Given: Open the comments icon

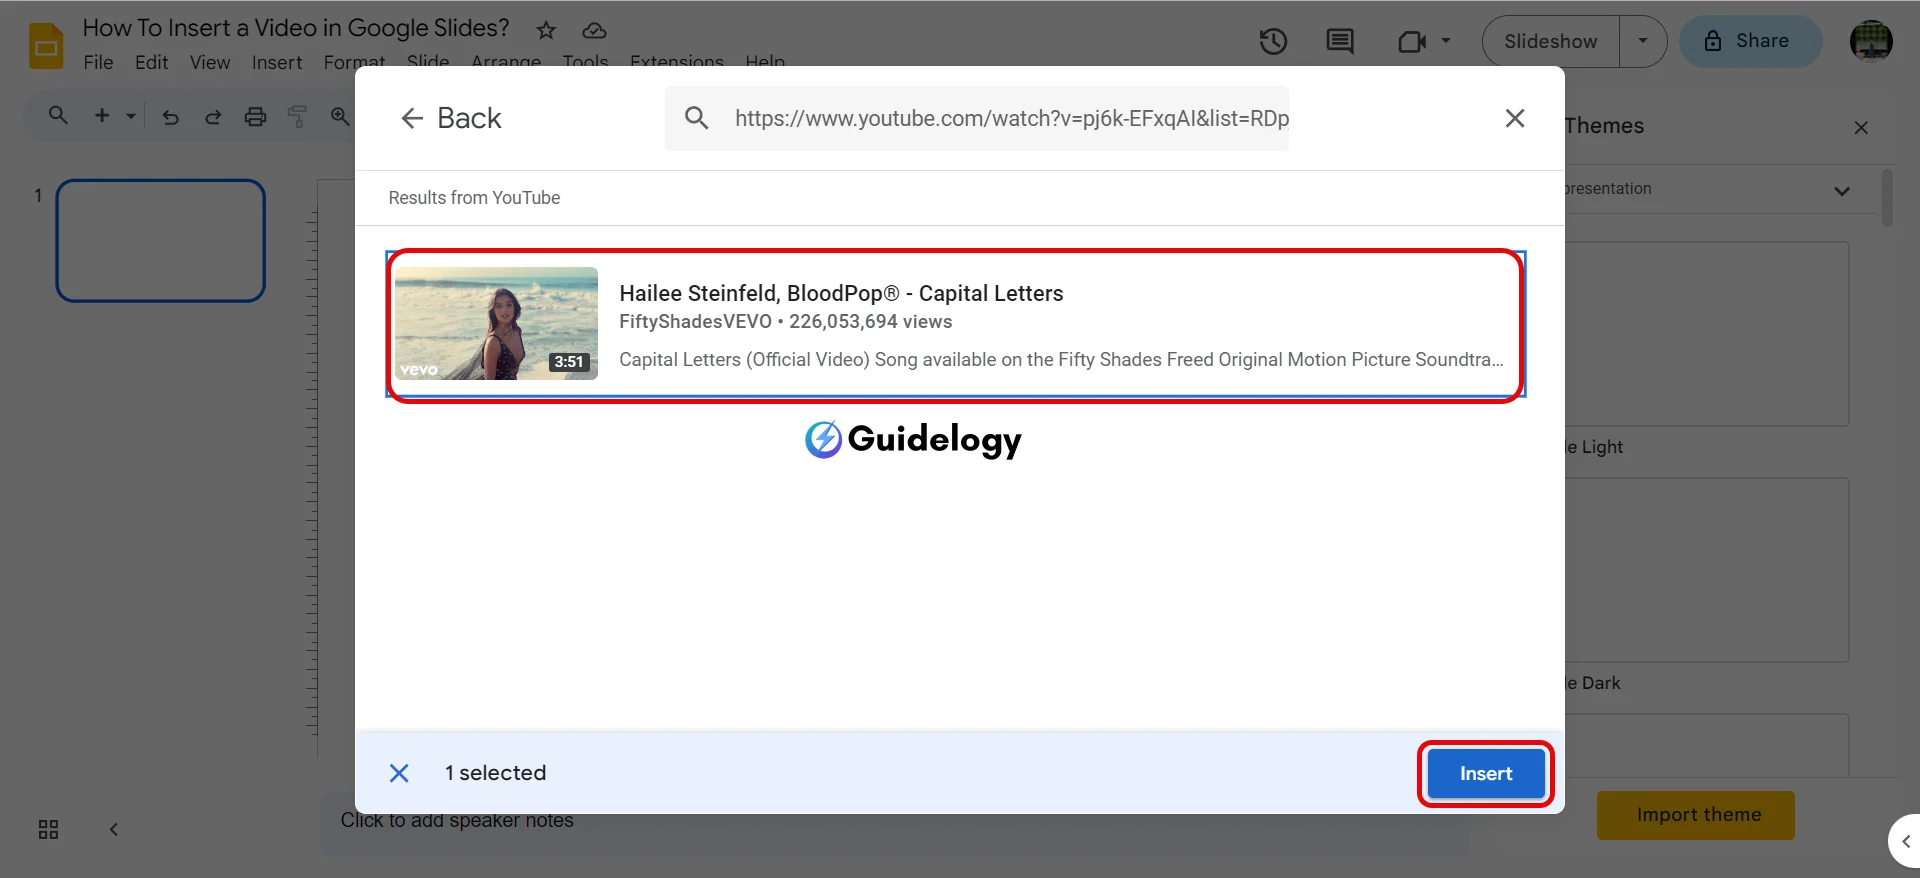Looking at the screenshot, I should (1340, 41).
